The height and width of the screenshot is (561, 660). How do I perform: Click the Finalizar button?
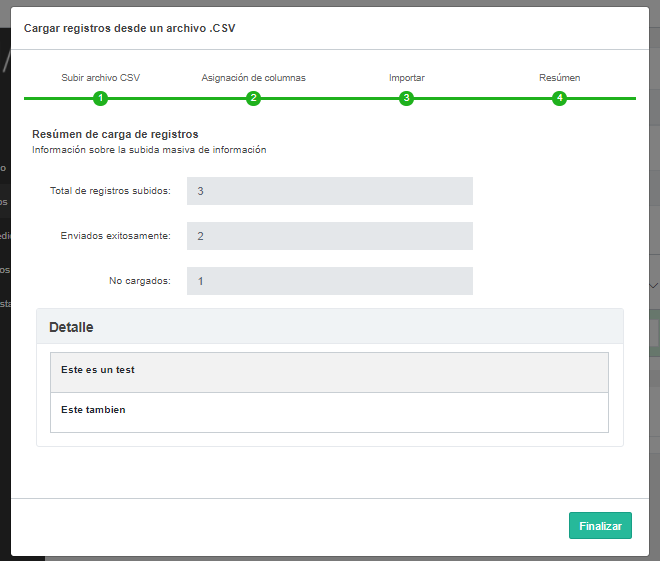pyautogui.click(x=600, y=525)
